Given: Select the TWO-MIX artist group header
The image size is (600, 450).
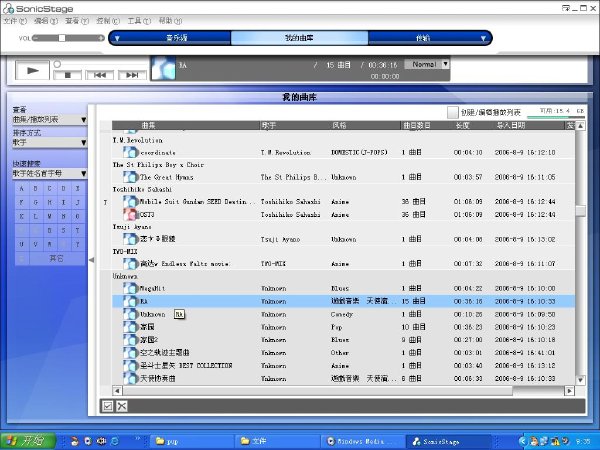Looking at the screenshot, I should [125, 251].
